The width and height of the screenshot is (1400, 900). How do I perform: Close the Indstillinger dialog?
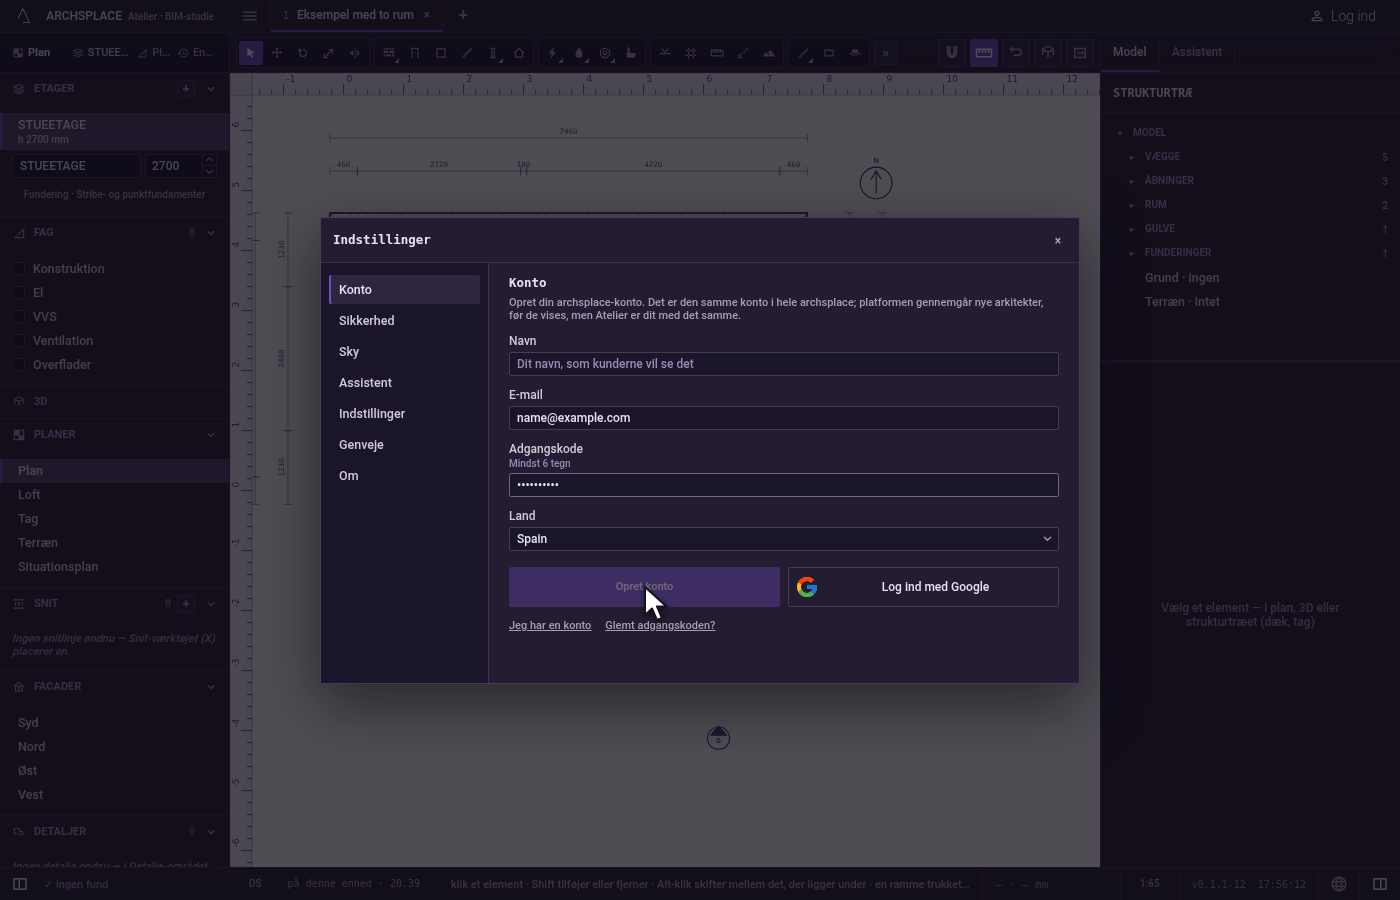[x=1058, y=241]
